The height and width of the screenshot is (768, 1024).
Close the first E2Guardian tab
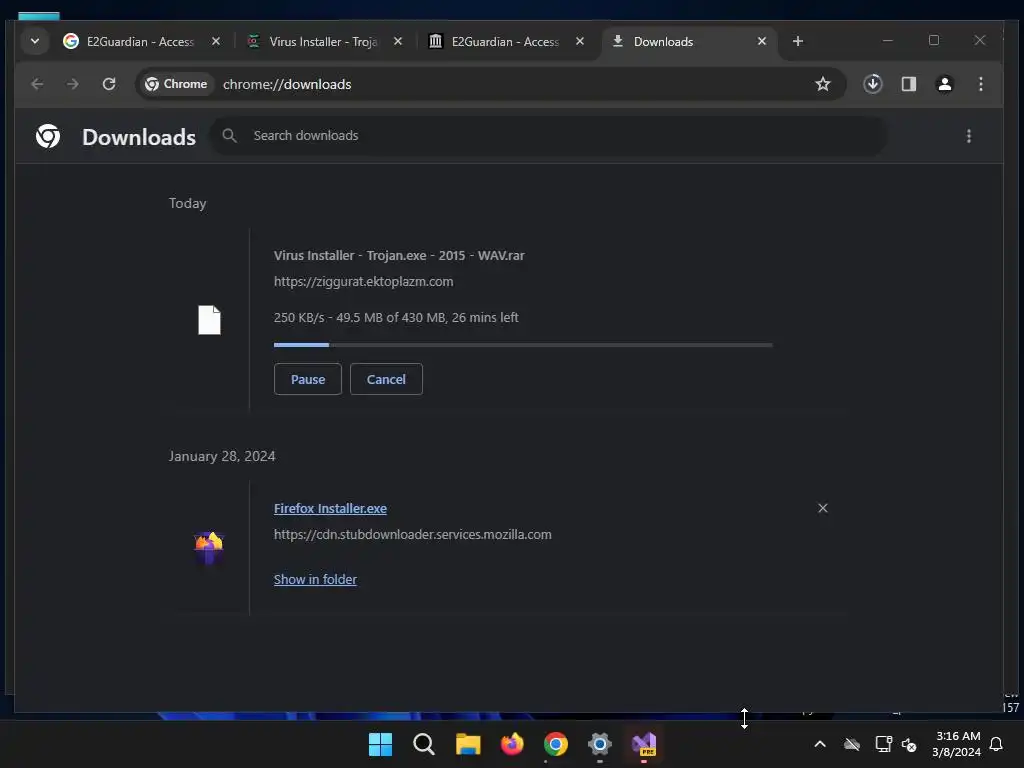pos(216,41)
